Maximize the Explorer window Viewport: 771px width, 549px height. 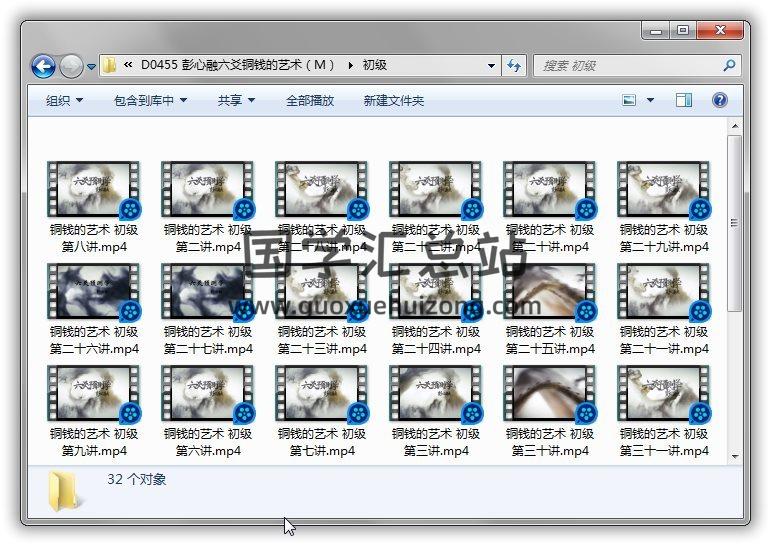(x=682, y=31)
